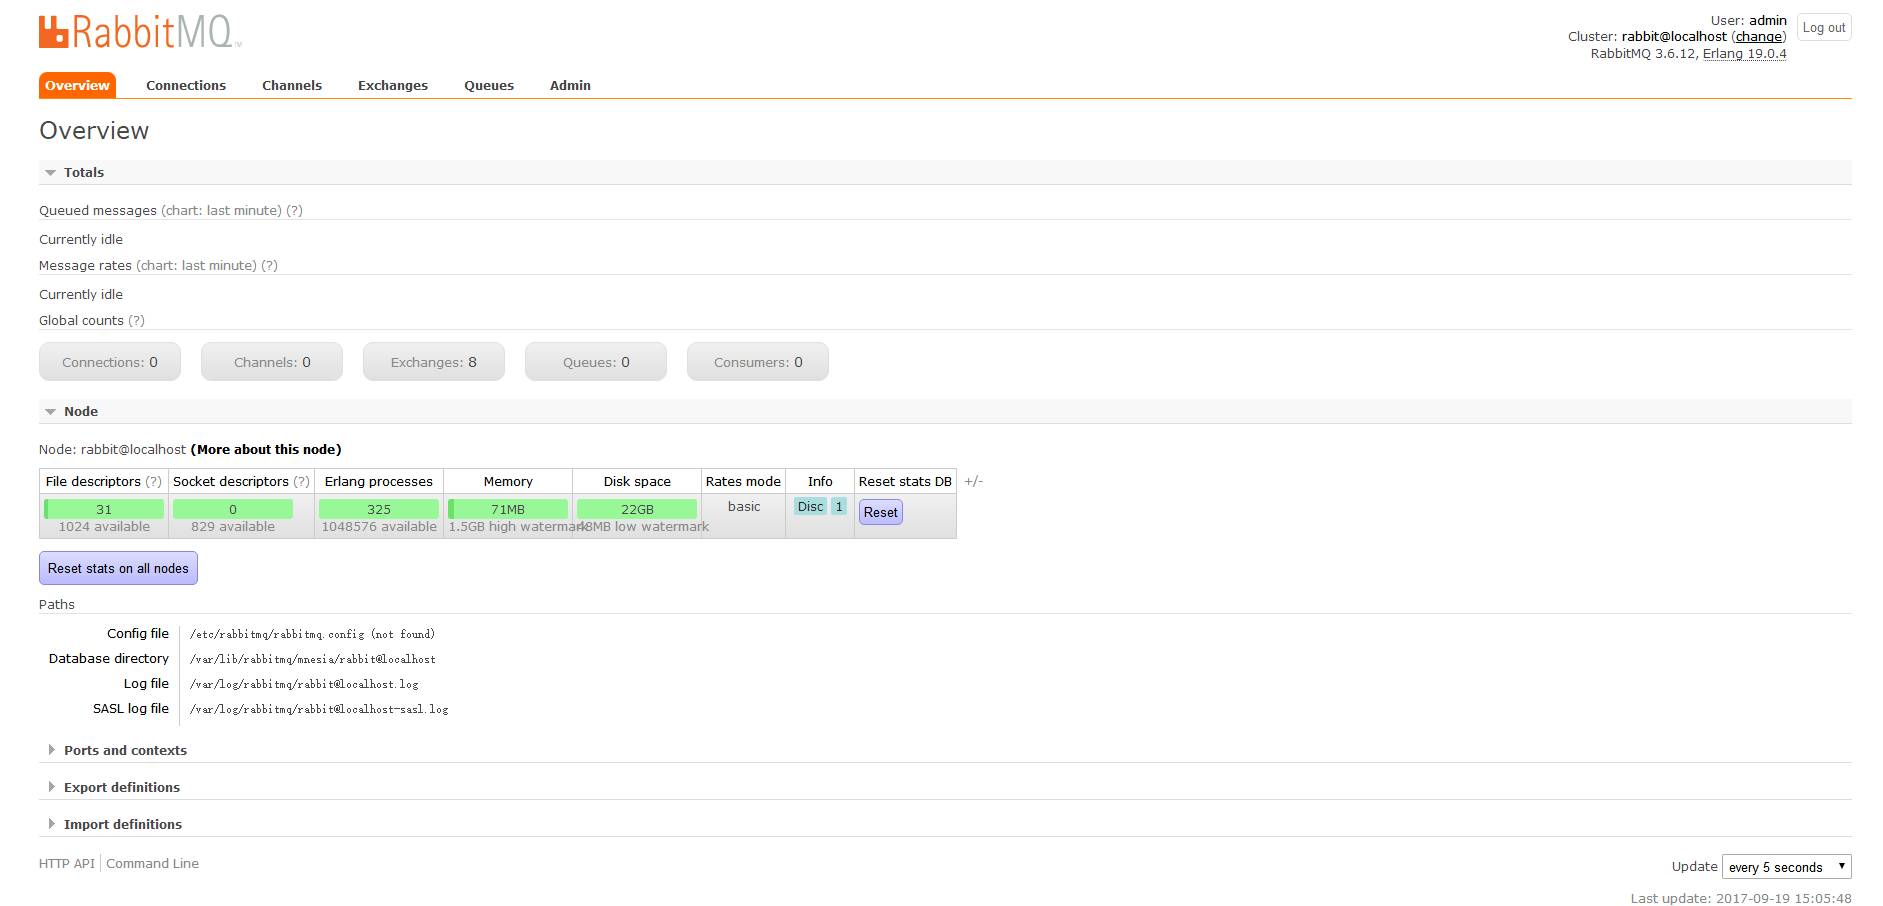Open the Erlang 19.0.4 version link
Screen dimensions: 1883x906
(x=1744, y=53)
